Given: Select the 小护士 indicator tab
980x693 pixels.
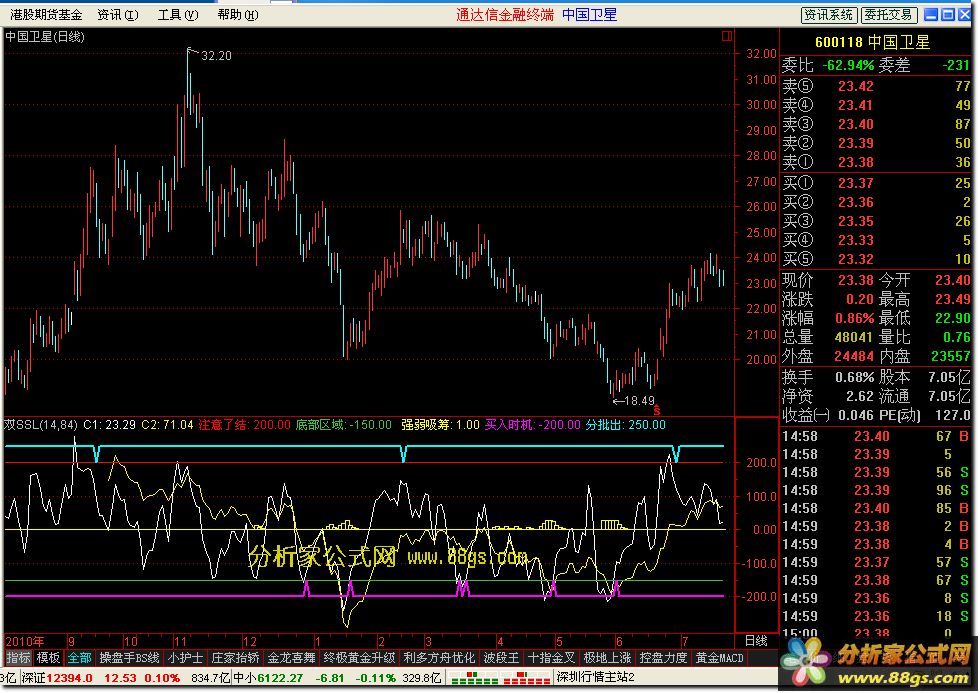Looking at the screenshot, I should click(185, 657).
